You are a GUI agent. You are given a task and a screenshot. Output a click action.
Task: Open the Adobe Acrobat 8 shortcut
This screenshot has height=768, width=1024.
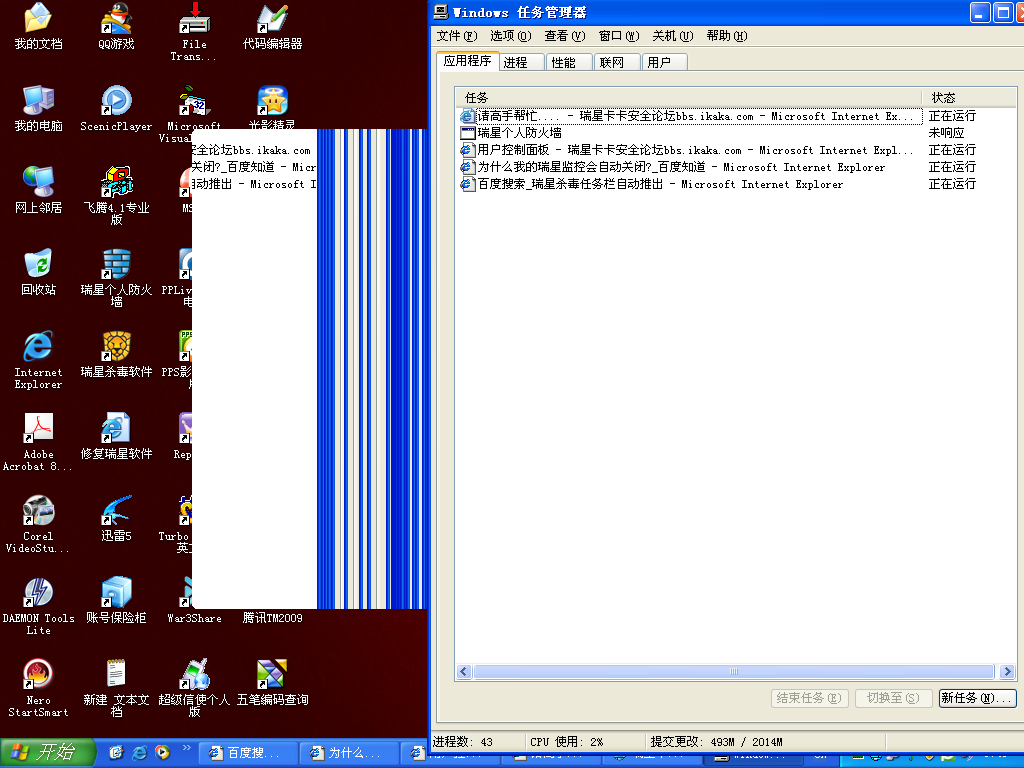38,441
